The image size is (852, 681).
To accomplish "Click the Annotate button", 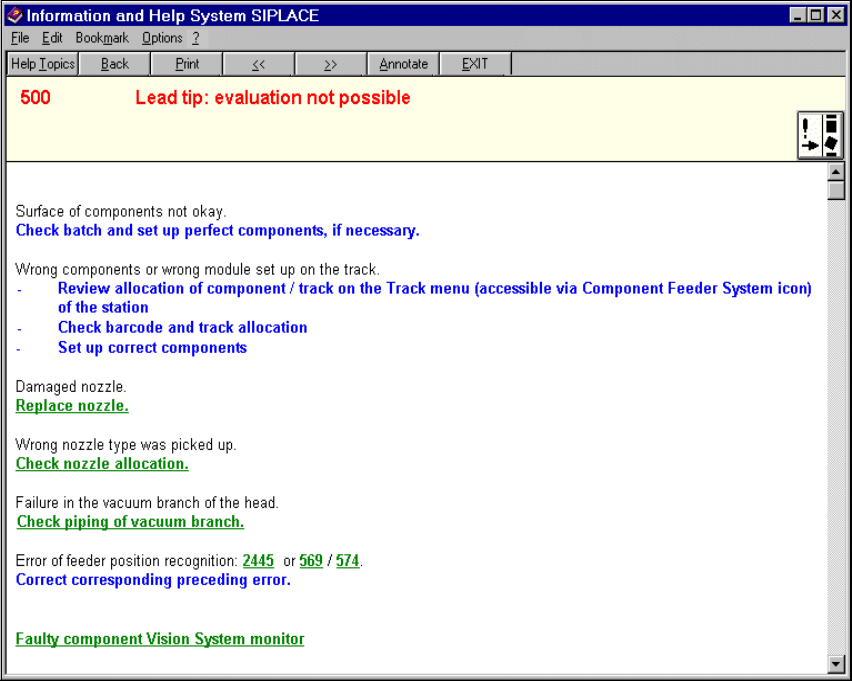I will click(x=403, y=64).
